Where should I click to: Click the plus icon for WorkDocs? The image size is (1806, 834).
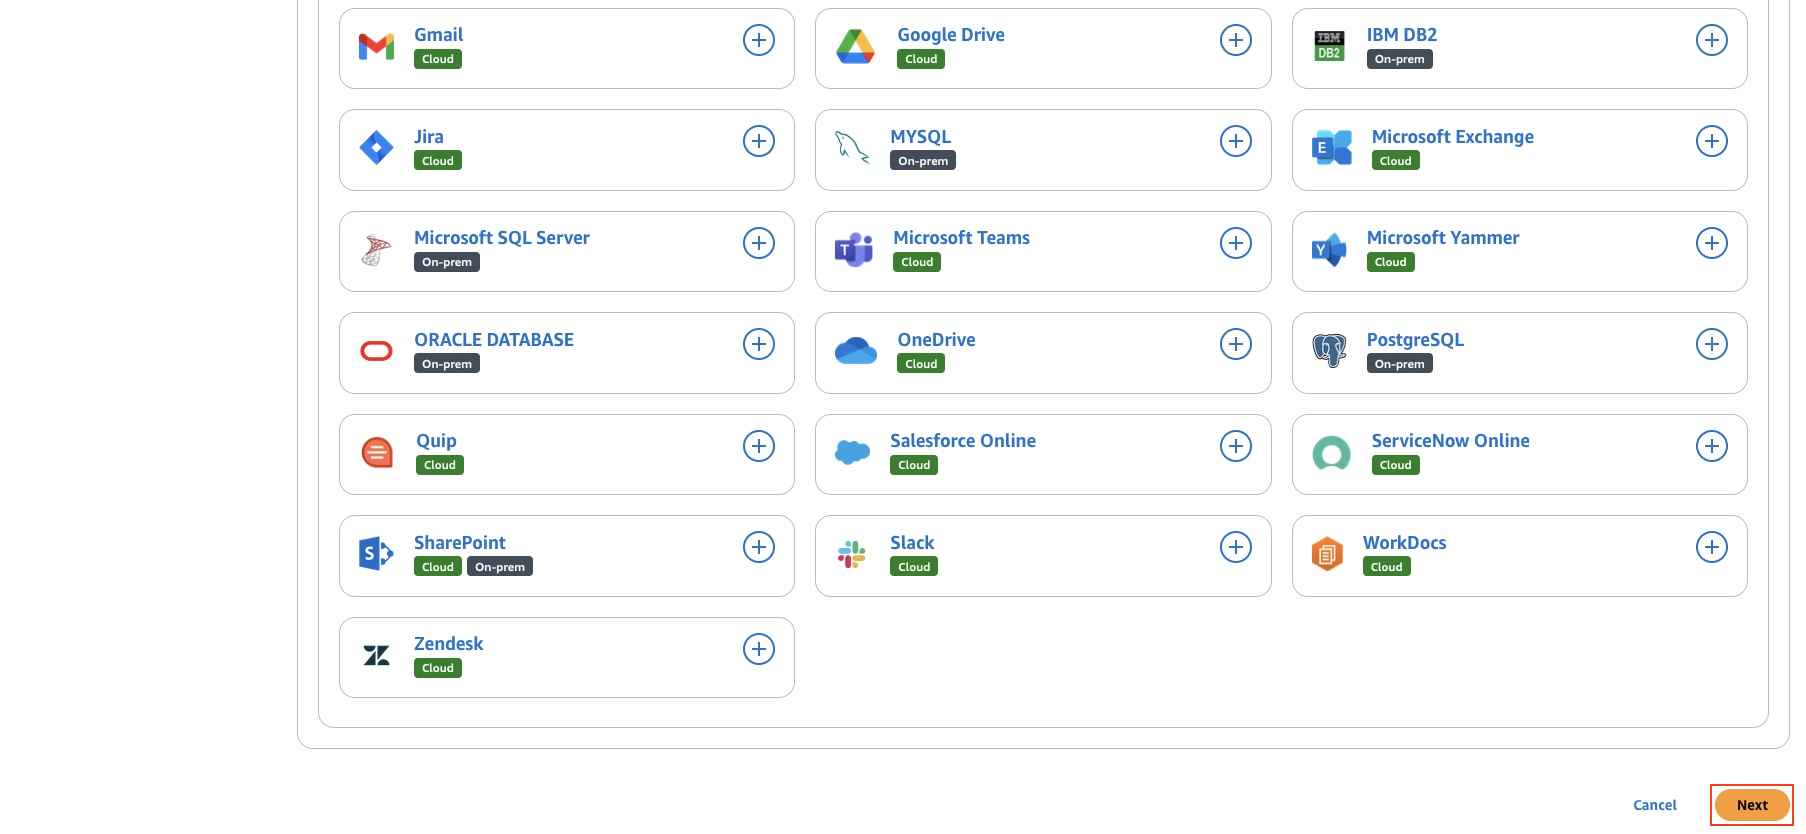point(1712,547)
